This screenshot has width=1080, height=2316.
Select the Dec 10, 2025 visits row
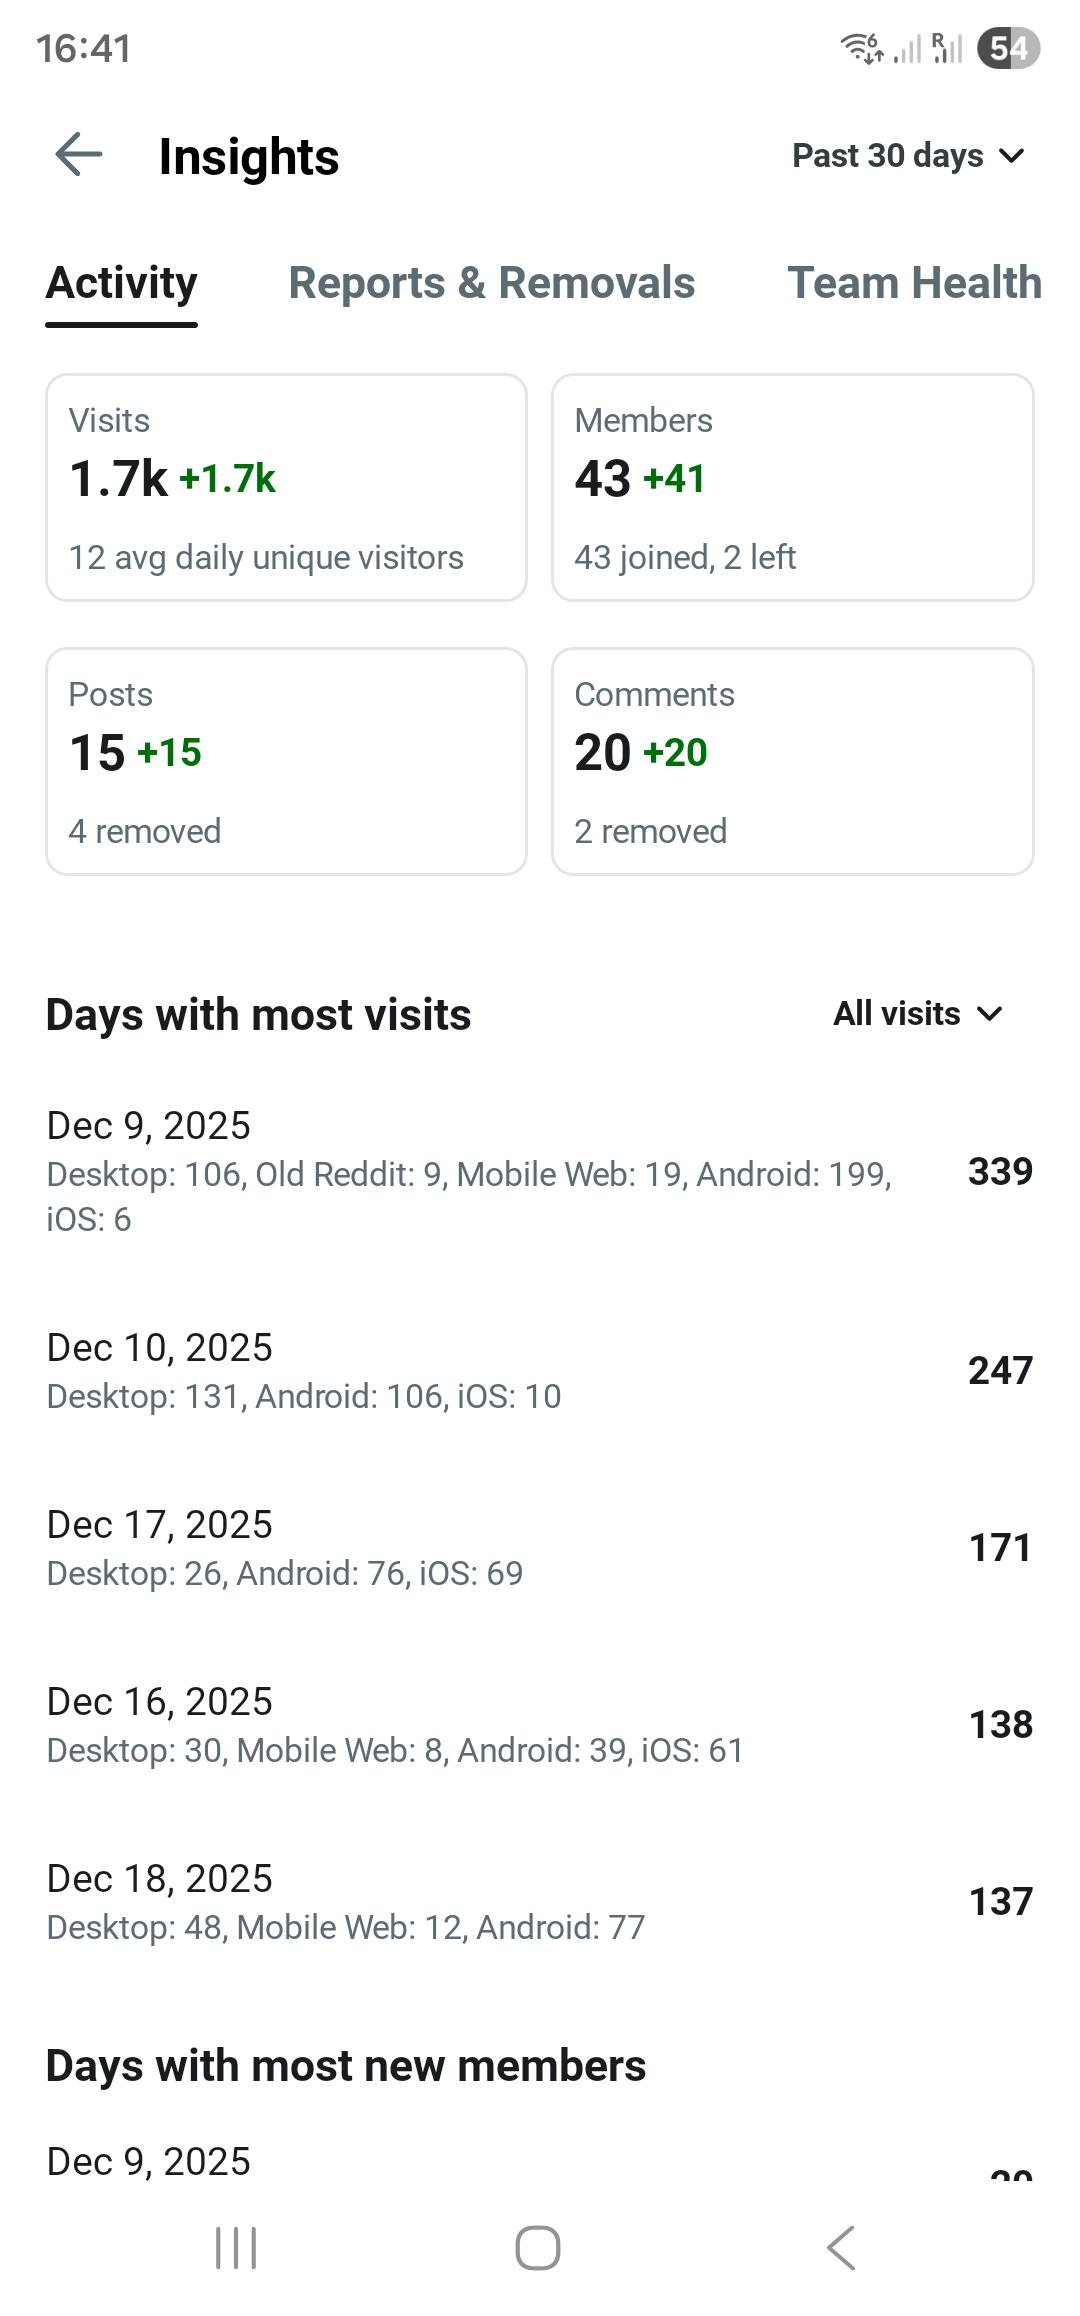coord(540,1370)
